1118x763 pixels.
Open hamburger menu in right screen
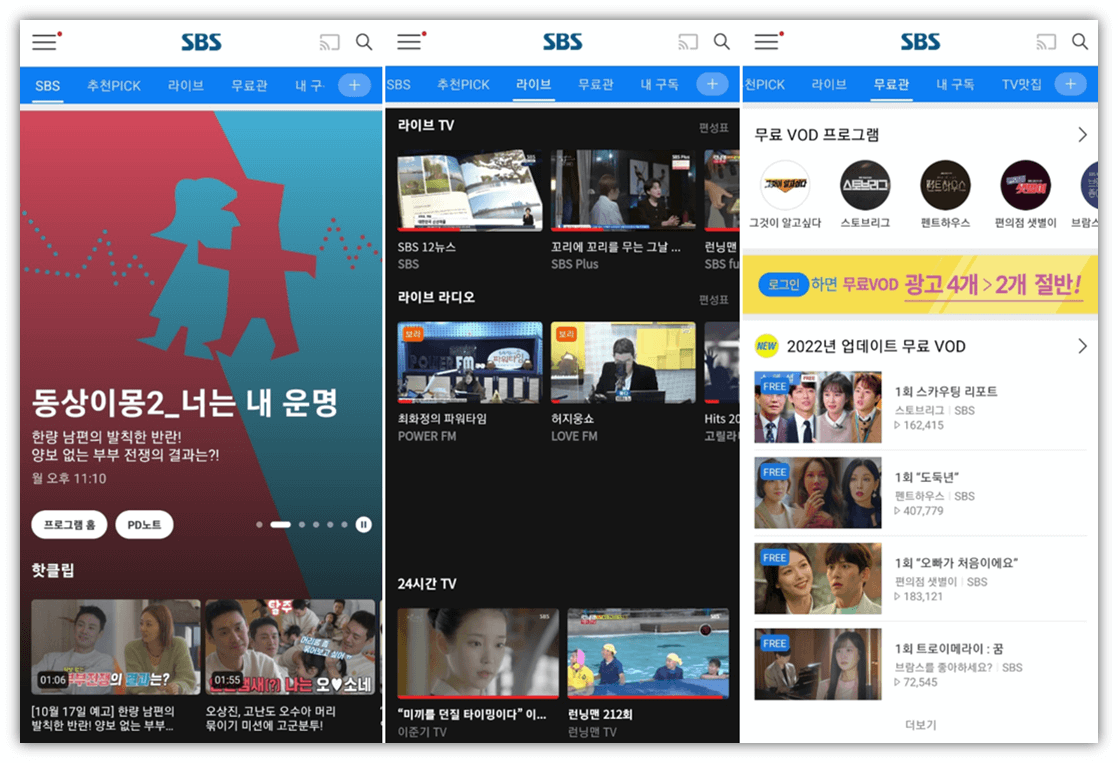(x=766, y=42)
